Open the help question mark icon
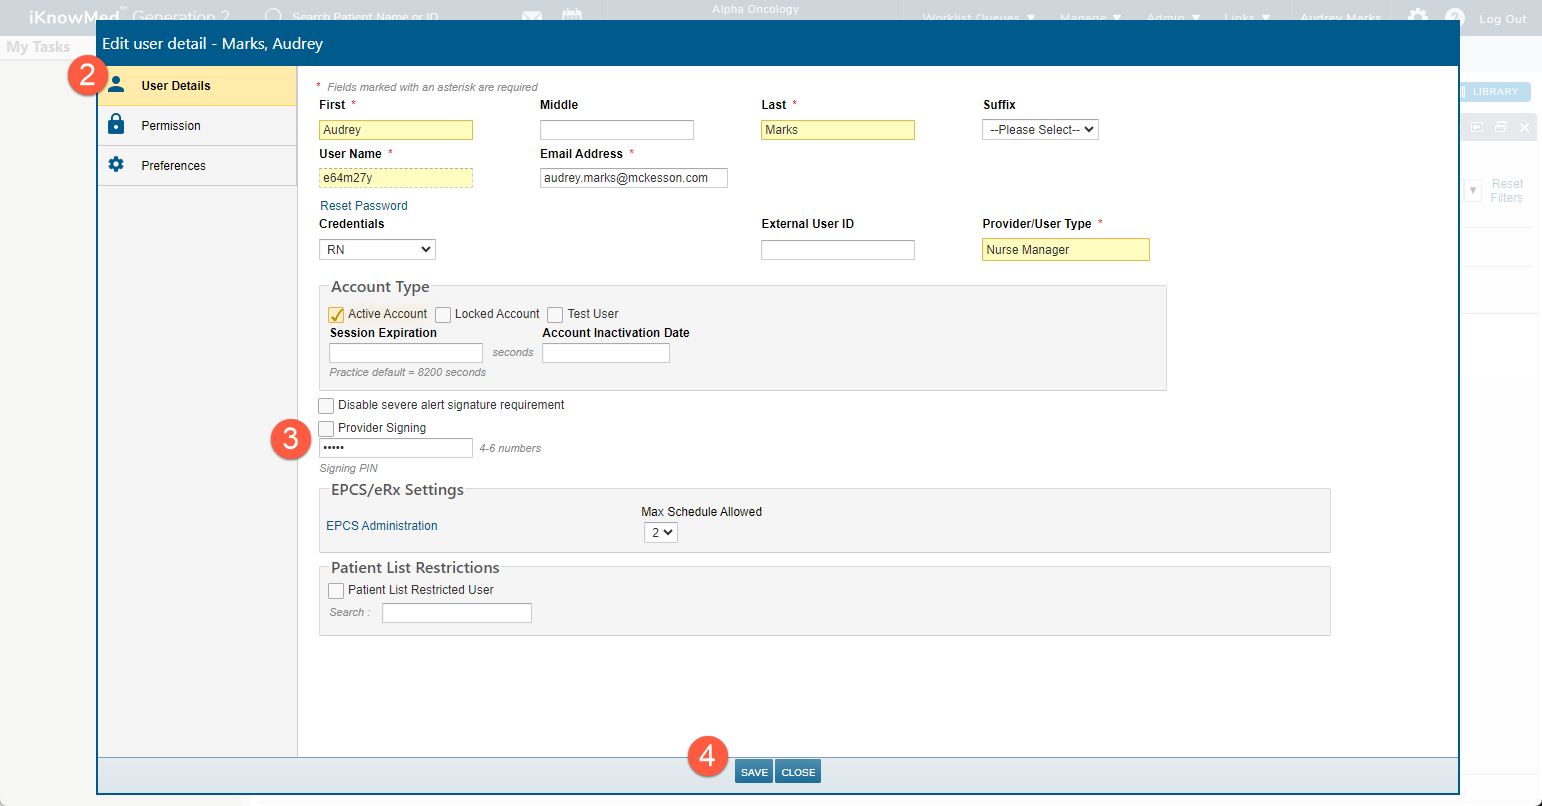Viewport: 1542px width, 806px height. click(1455, 17)
